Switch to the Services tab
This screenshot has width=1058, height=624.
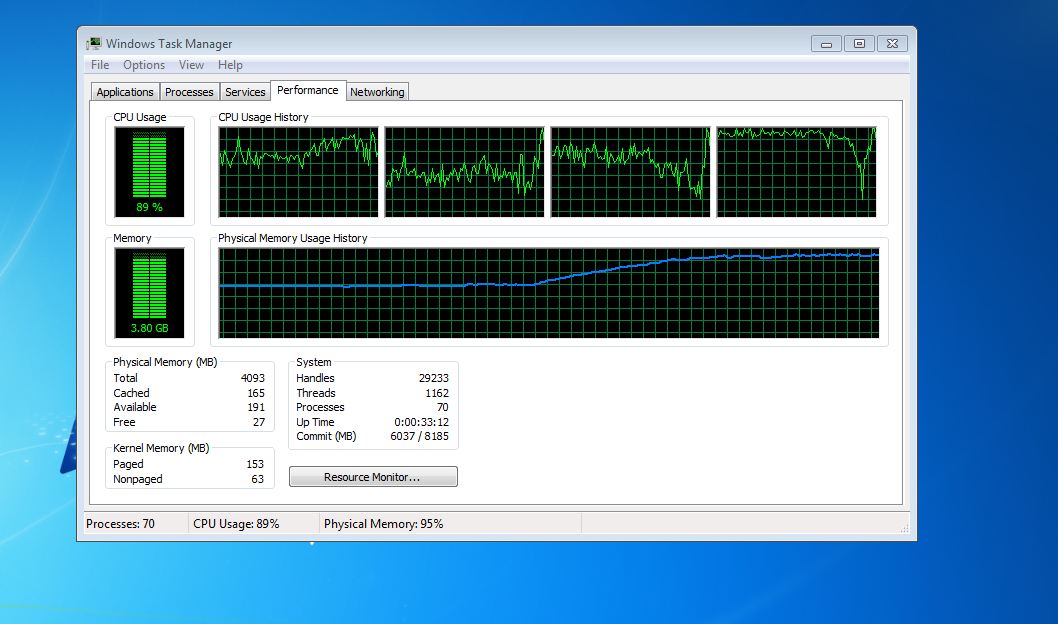tap(245, 92)
